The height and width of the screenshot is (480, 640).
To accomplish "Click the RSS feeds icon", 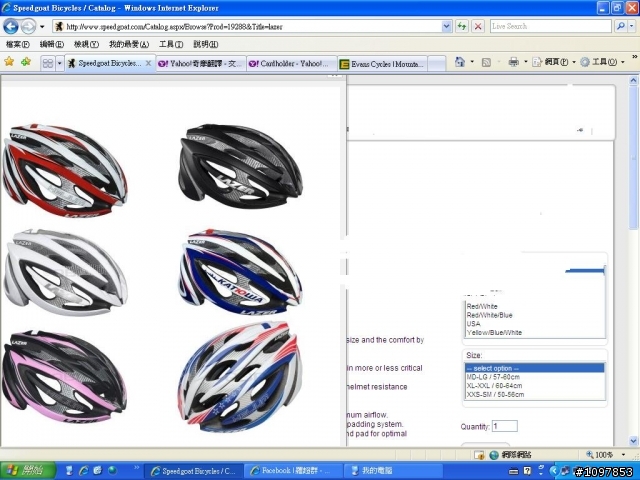I will [486, 62].
